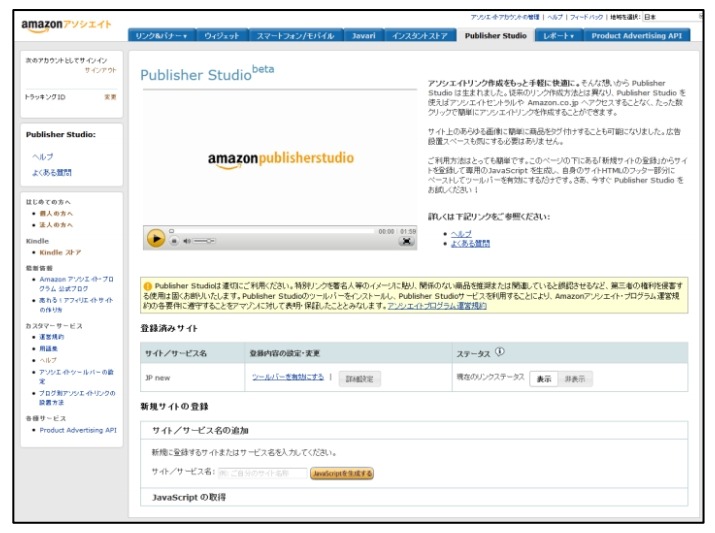Open the 運営規約 sidebar link
This screenshot has width=715, height=533.
(52, 337)
